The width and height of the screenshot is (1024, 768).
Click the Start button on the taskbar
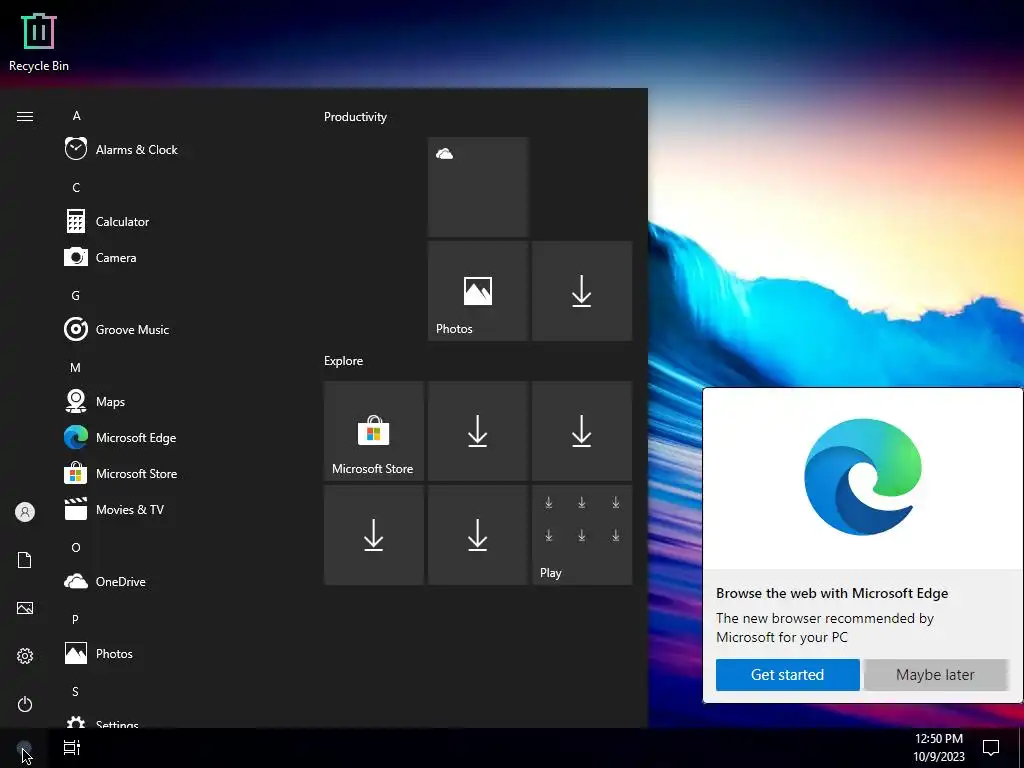point(24,748)
